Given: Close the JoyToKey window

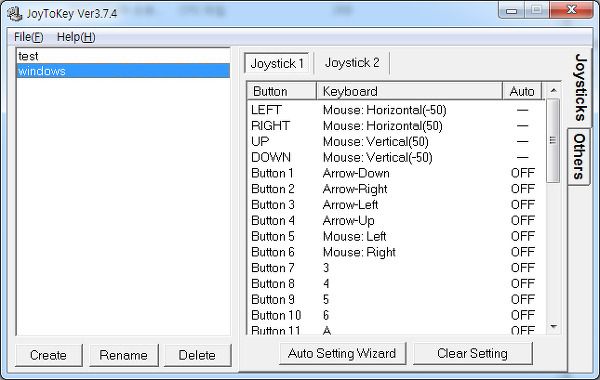Looking at the screenshot, I should pos(571,10).
